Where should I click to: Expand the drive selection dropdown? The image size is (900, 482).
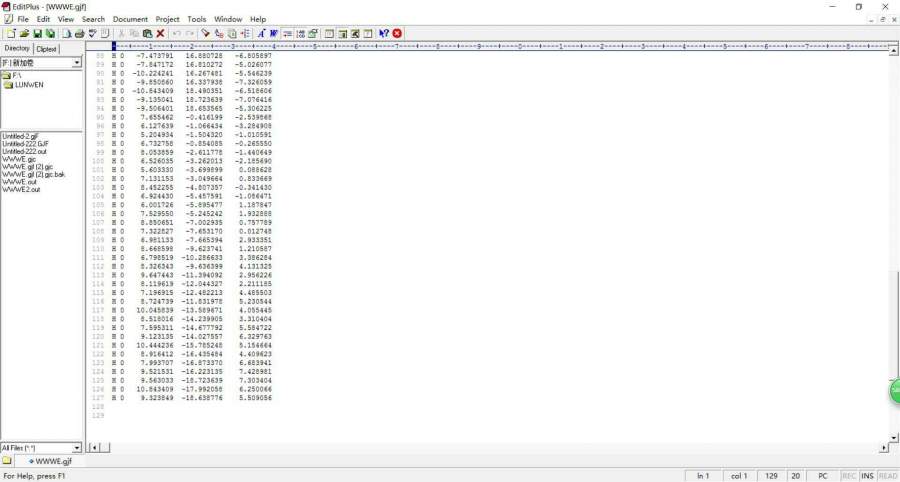(77, 63)
